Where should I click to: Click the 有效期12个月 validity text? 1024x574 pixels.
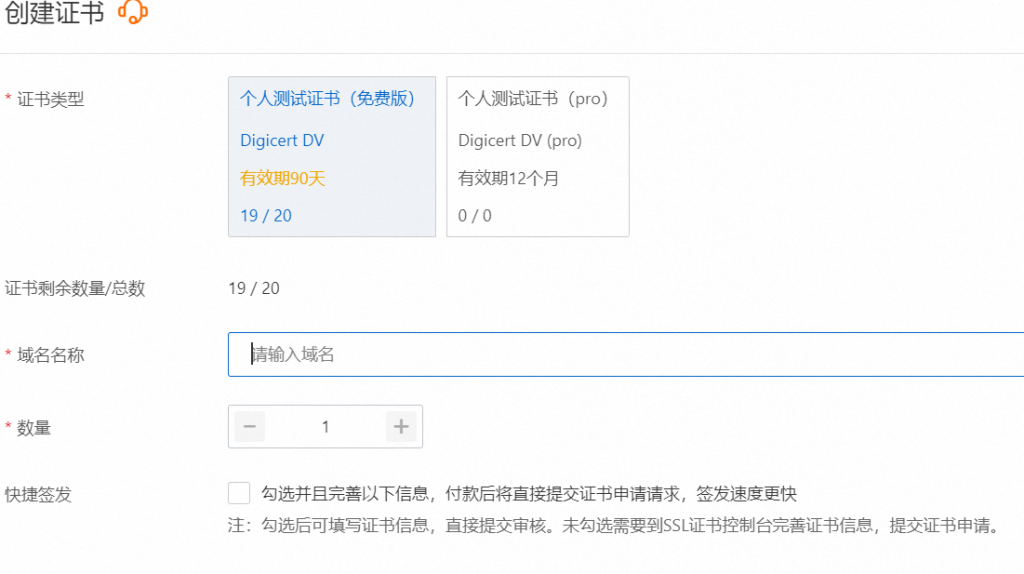pyautogui.click(x=508, y=179)
